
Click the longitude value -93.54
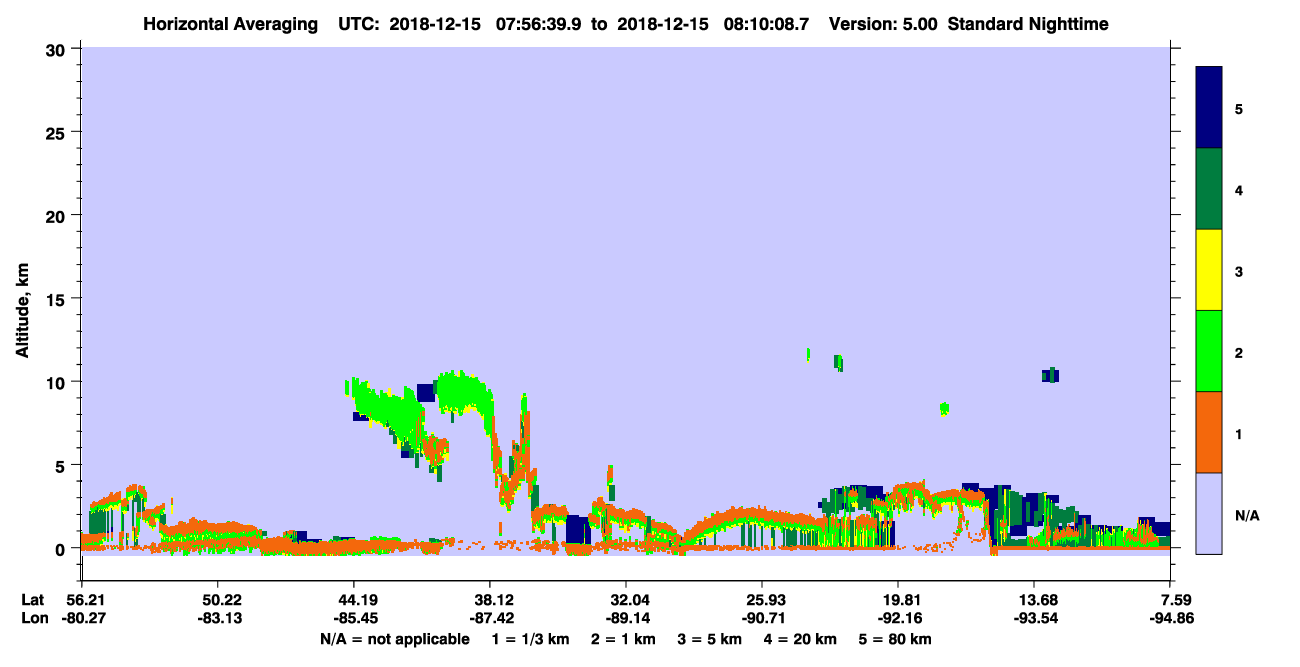(x=1034, y=618)
